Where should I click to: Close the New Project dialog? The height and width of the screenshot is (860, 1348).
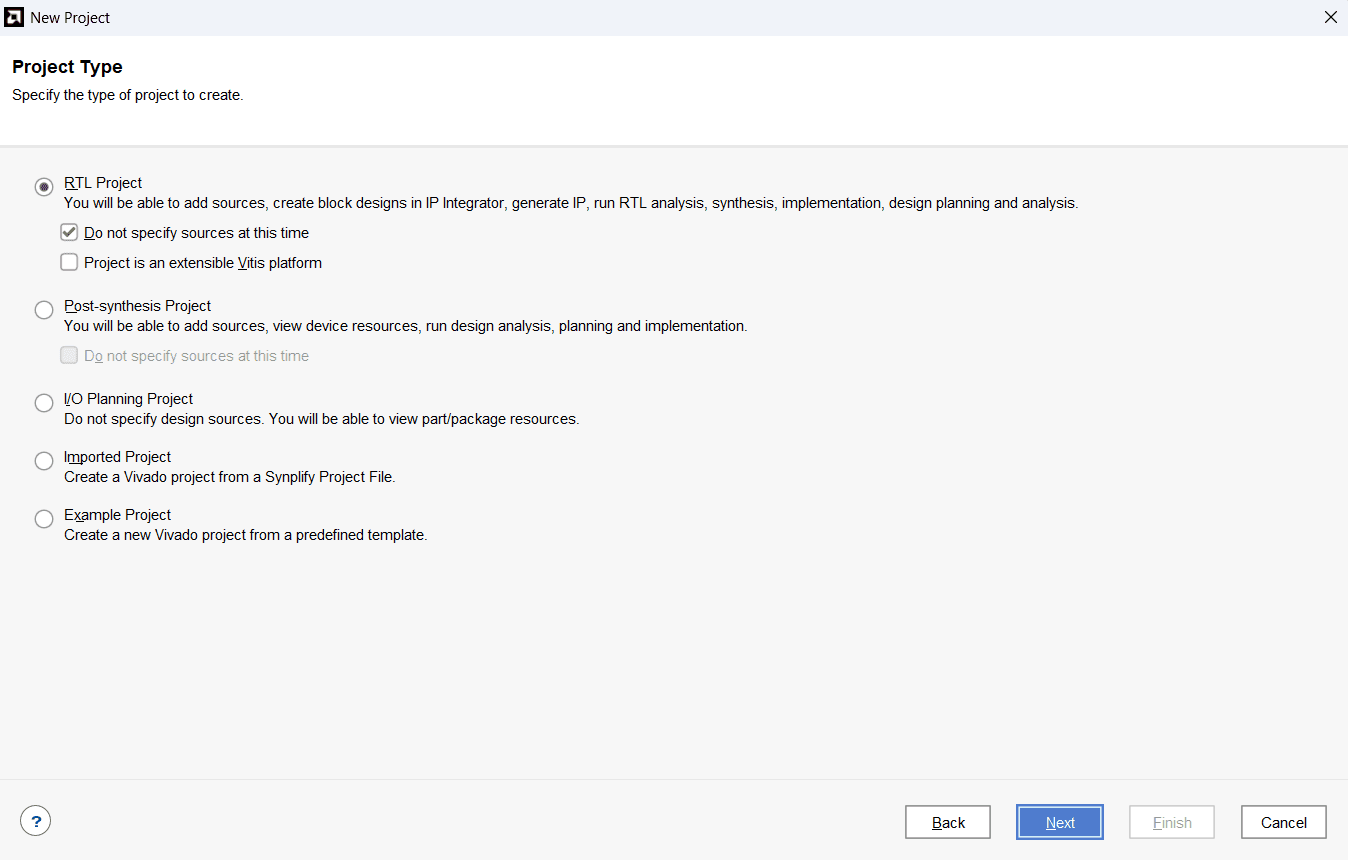point(1330,17)
